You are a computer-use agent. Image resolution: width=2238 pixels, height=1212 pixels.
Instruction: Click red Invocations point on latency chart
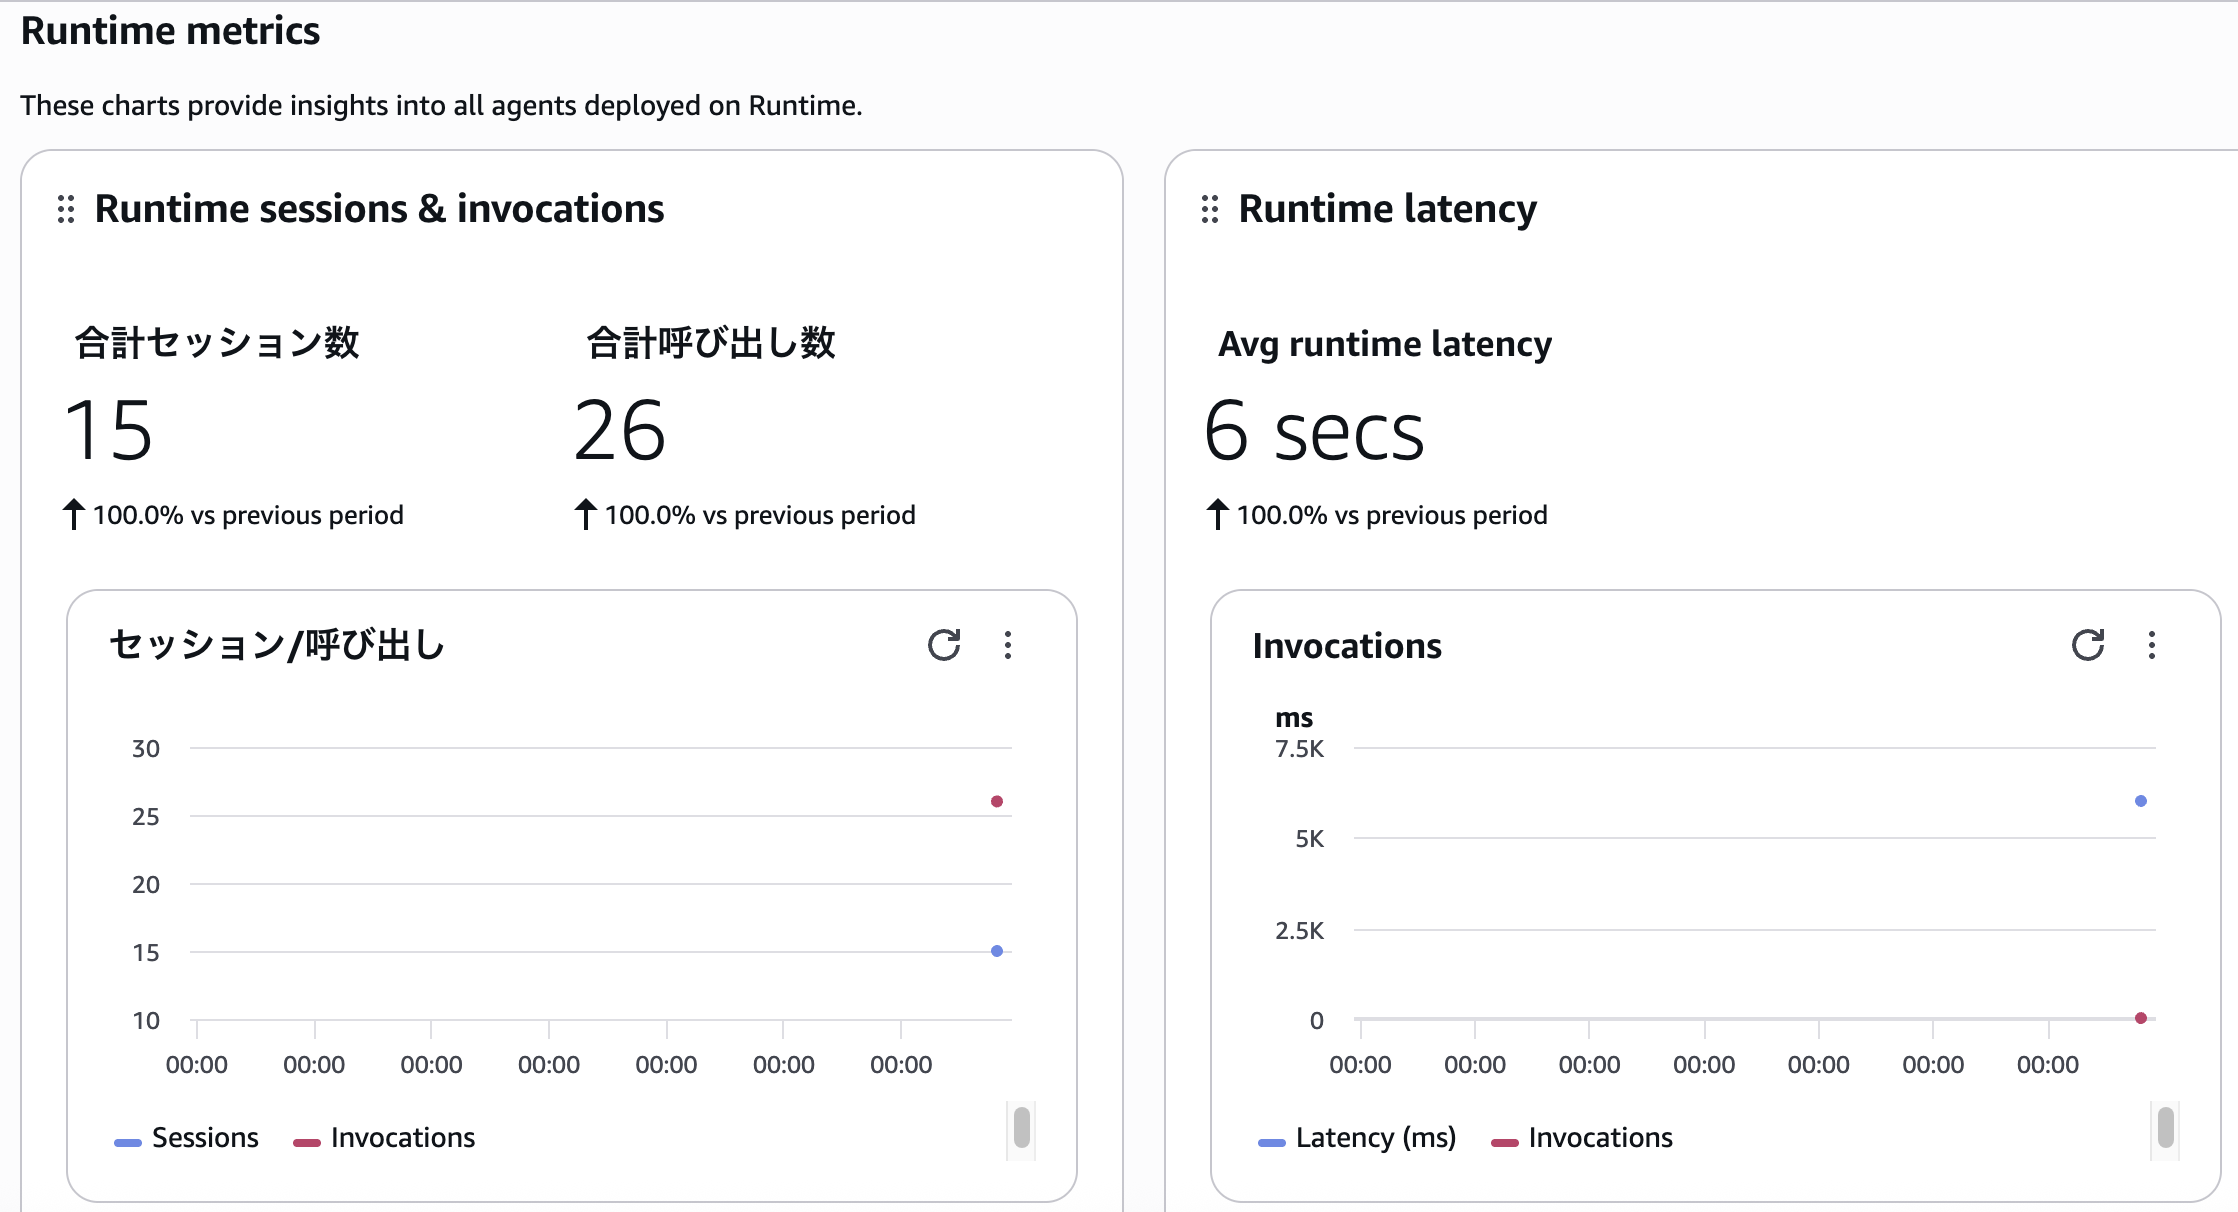tap(2140, 1018)
